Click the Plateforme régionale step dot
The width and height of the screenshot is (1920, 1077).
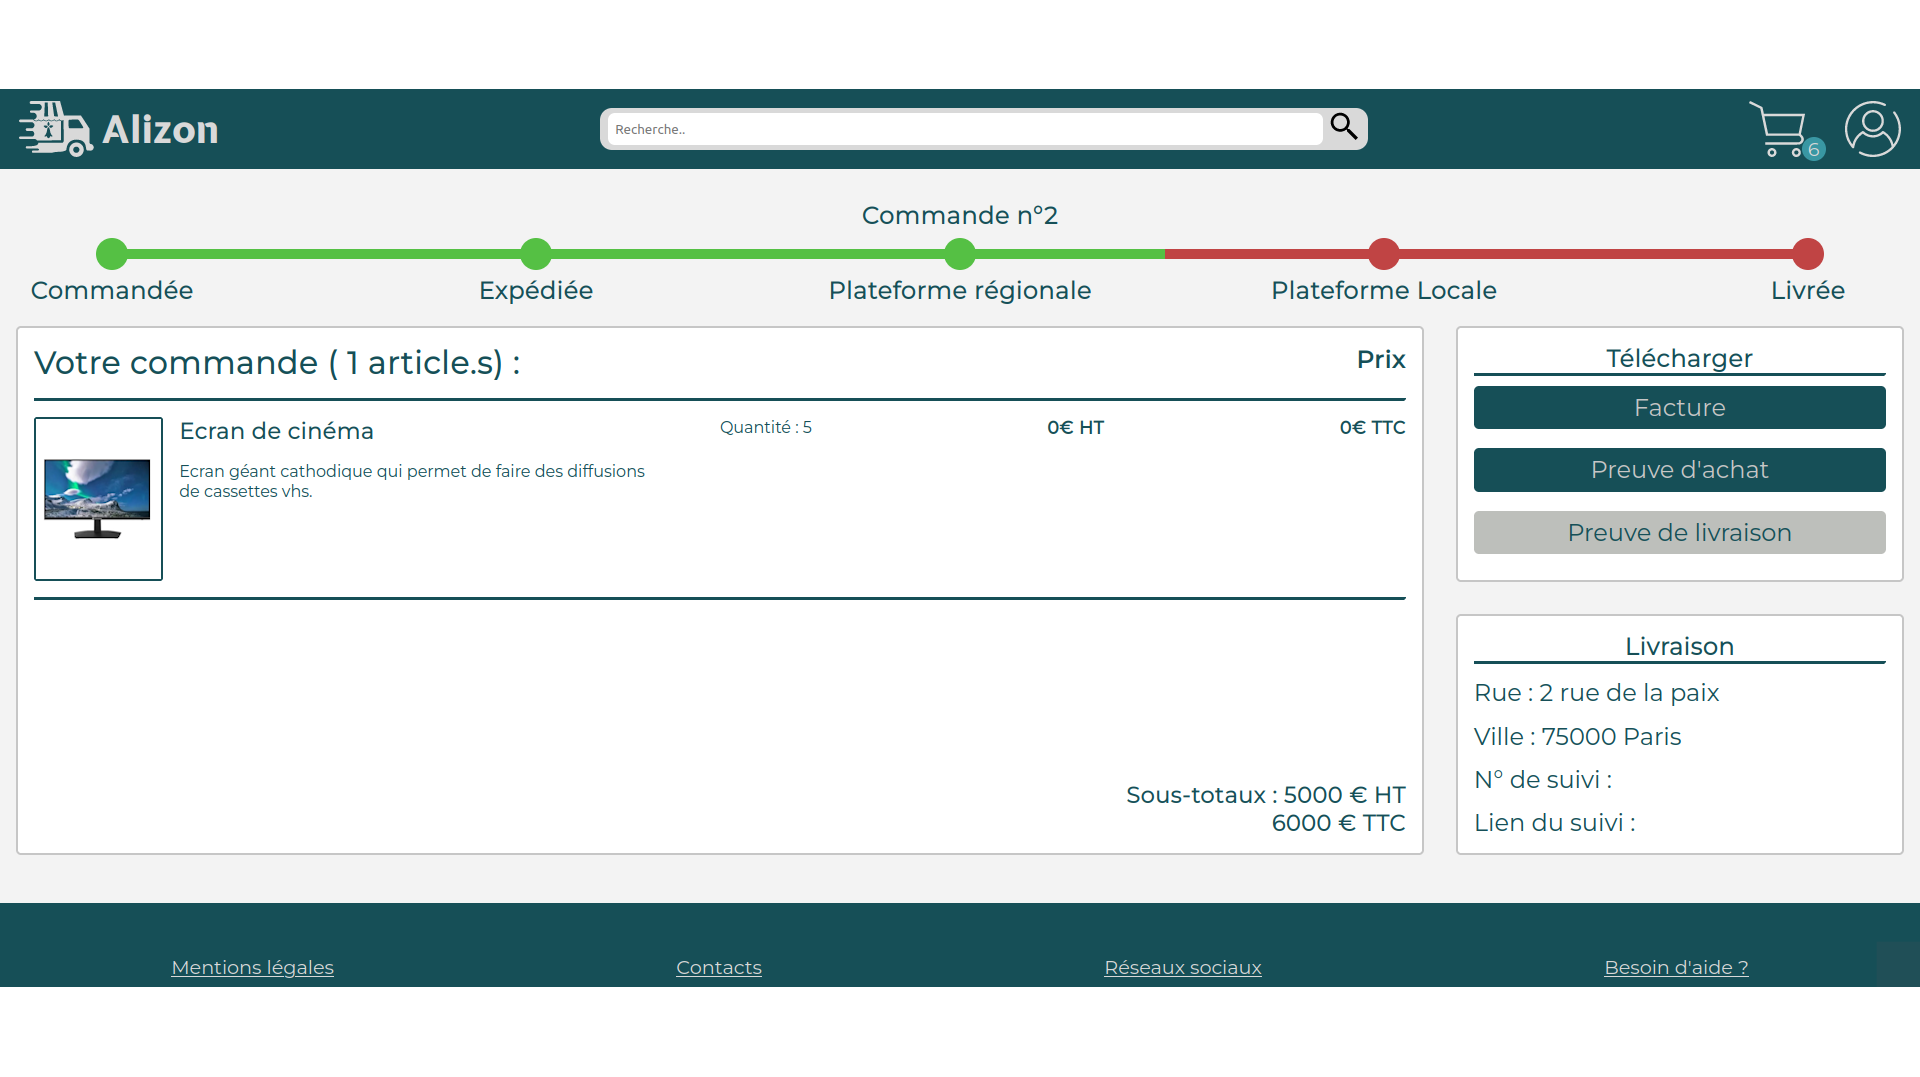[960, 254]
